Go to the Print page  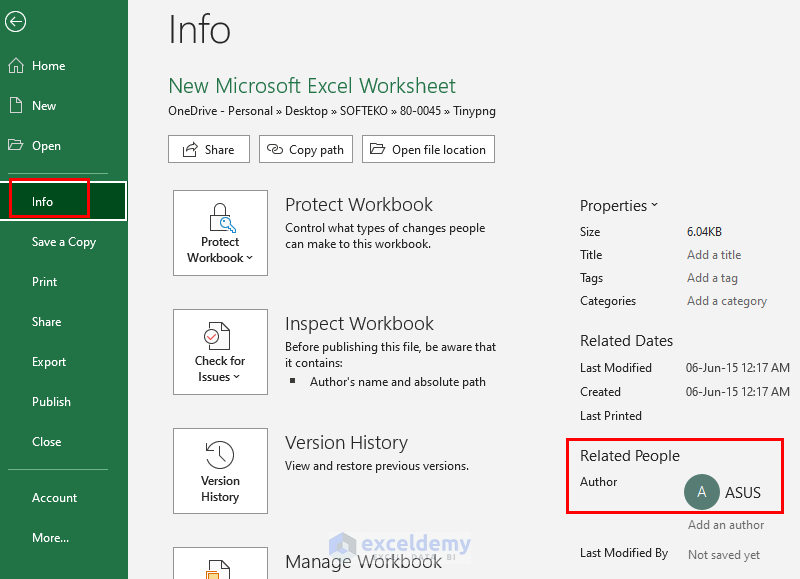[x=45, y=282]
